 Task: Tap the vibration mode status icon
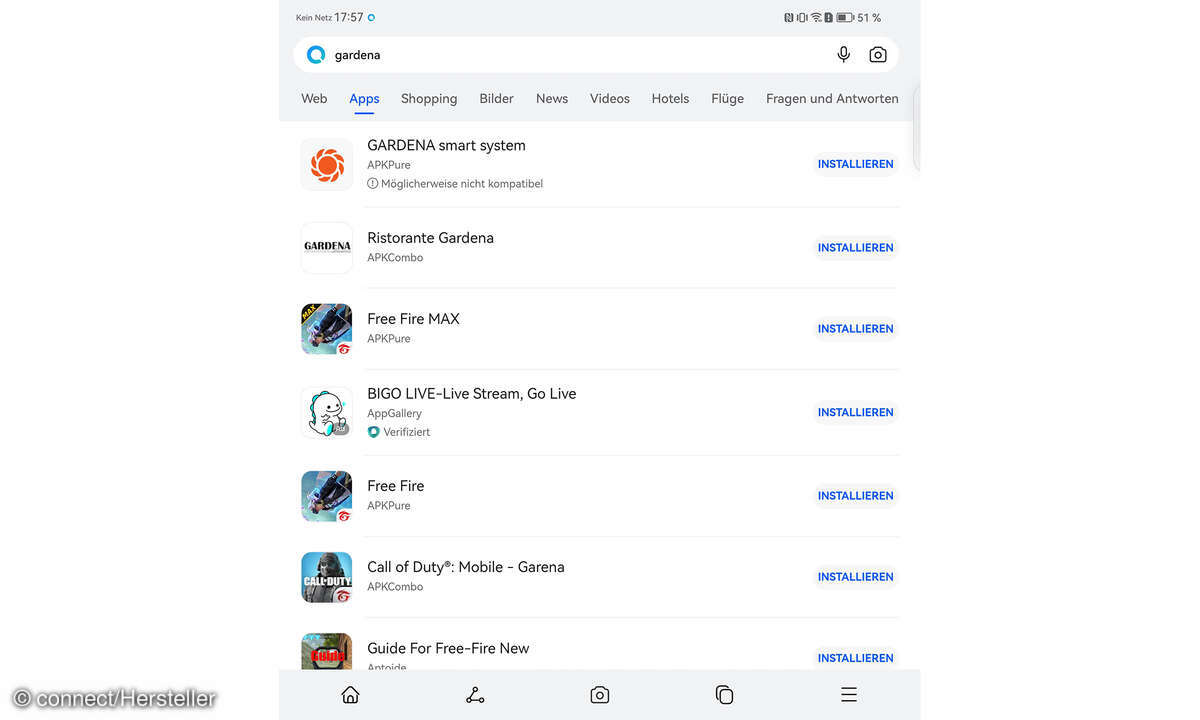(802, 18)
